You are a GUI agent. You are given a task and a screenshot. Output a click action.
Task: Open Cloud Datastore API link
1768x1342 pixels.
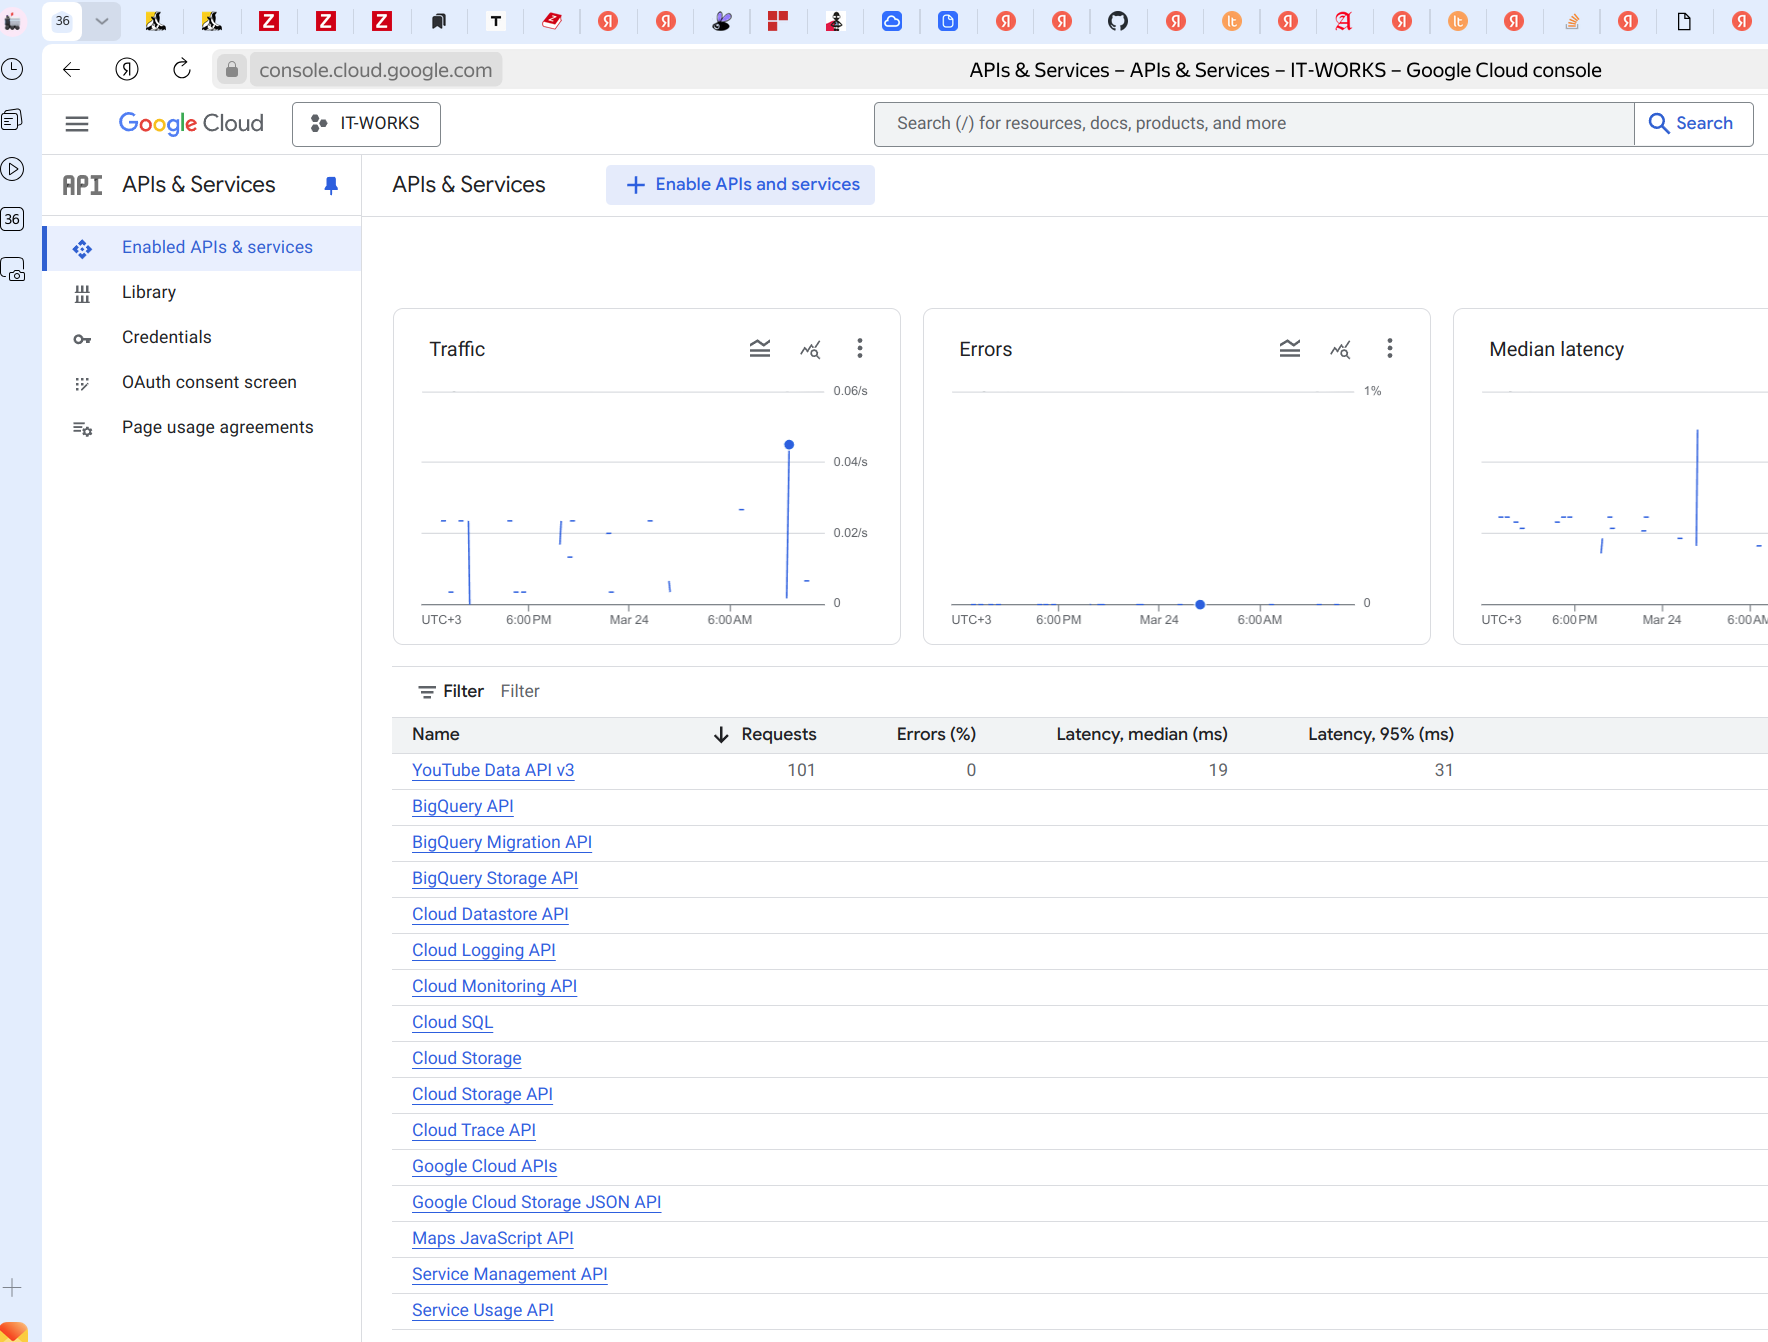coord(490,915)
